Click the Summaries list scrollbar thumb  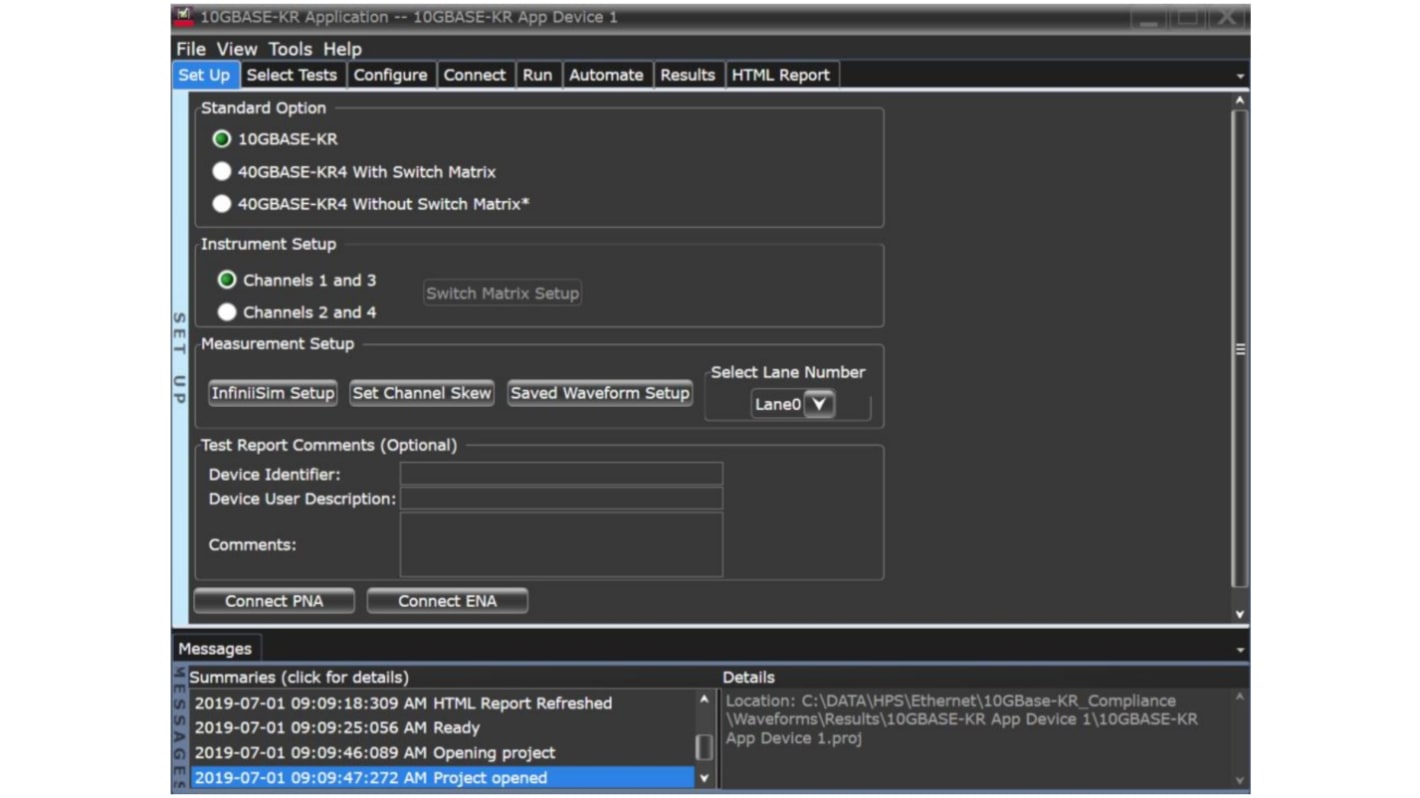704,747
